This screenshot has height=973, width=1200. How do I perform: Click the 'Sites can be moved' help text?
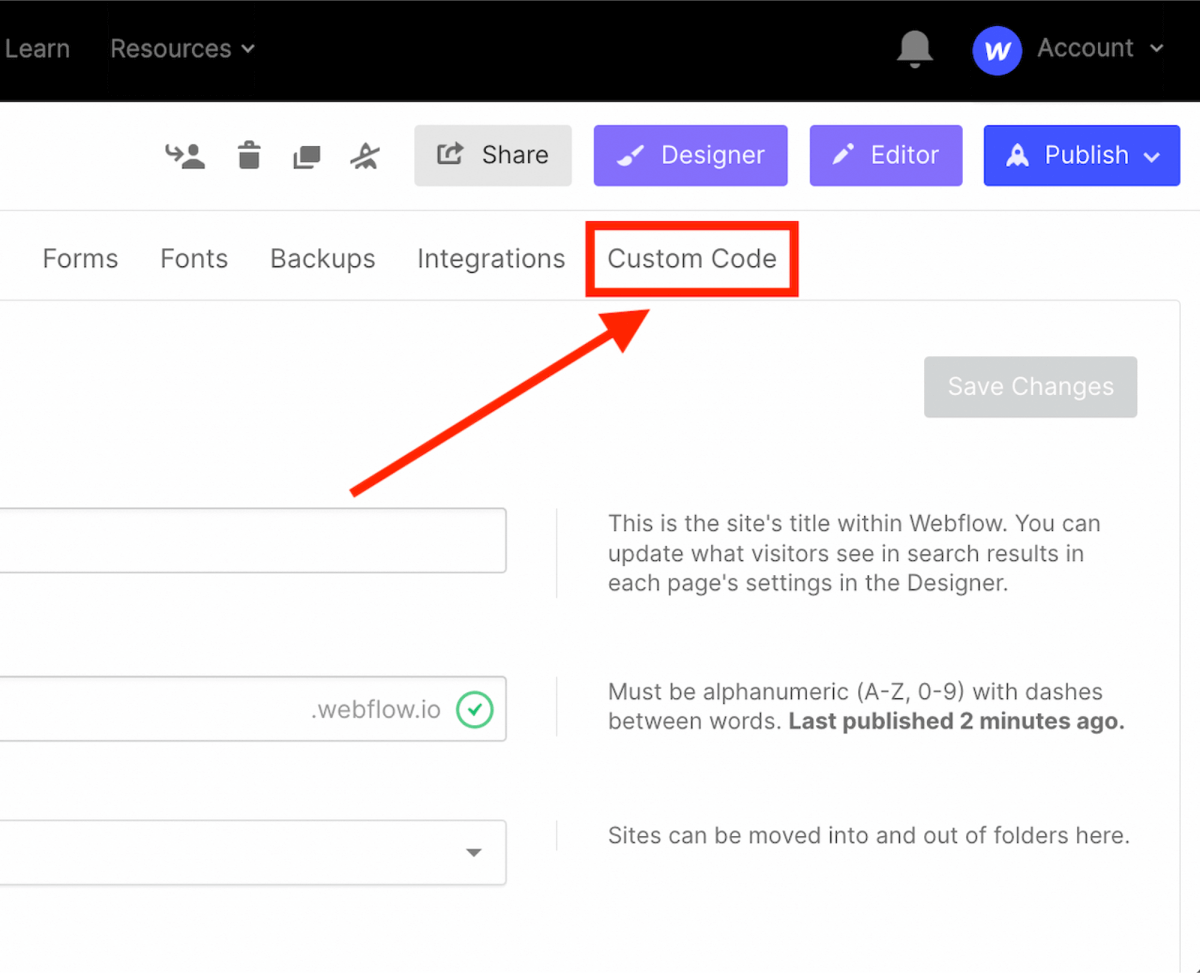click(x=869, y=835)
